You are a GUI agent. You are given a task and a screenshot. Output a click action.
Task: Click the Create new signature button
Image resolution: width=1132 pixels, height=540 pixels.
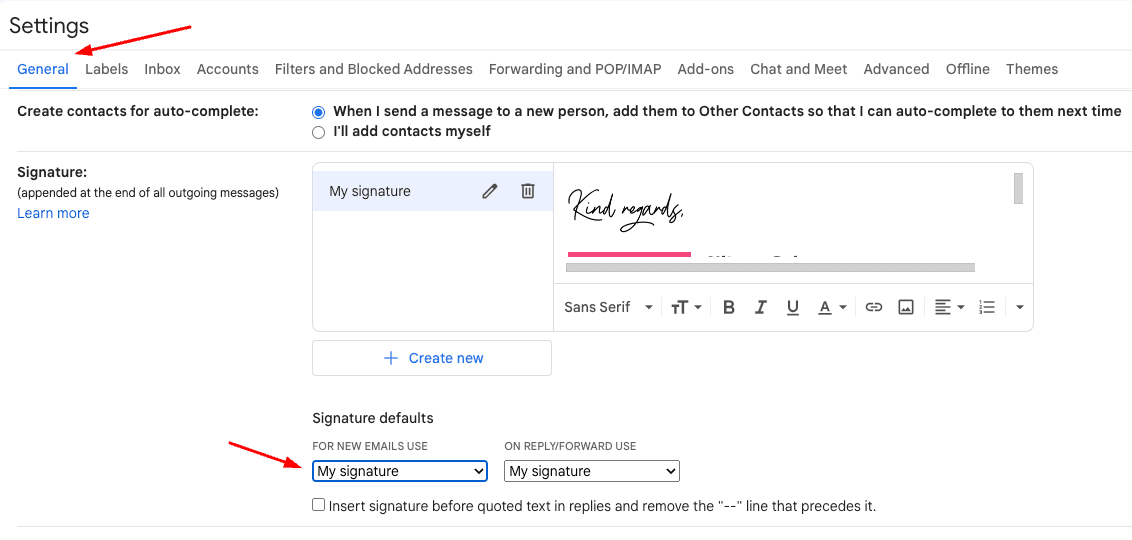432,358
